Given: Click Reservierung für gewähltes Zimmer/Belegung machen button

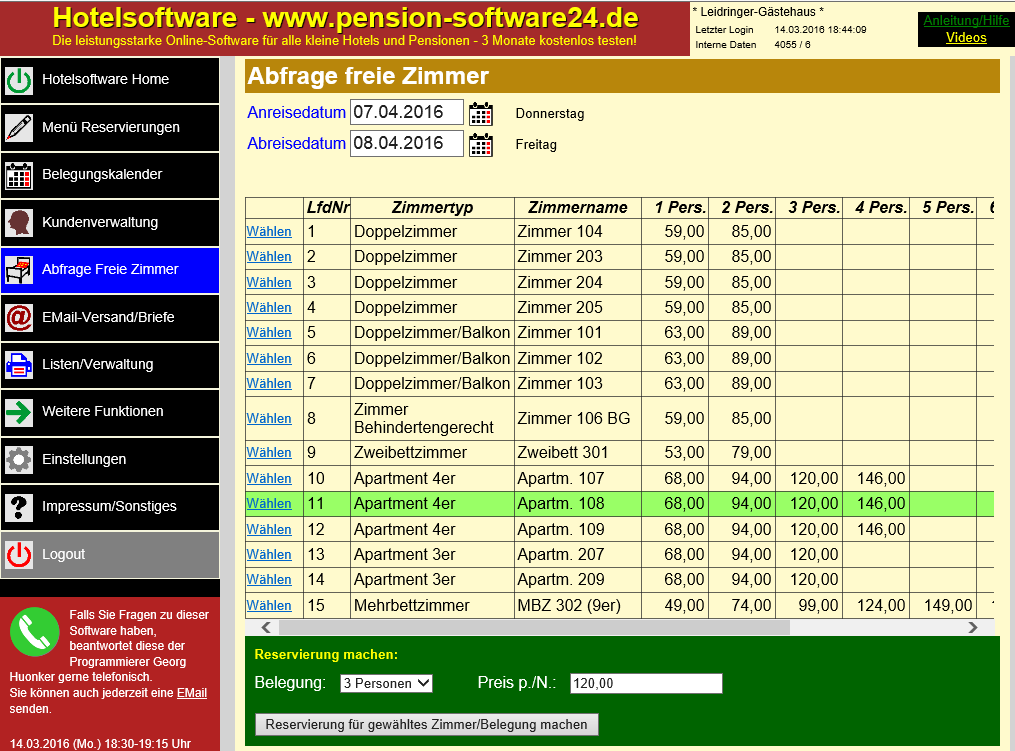Looking at the screenshot, I should 427,724.
